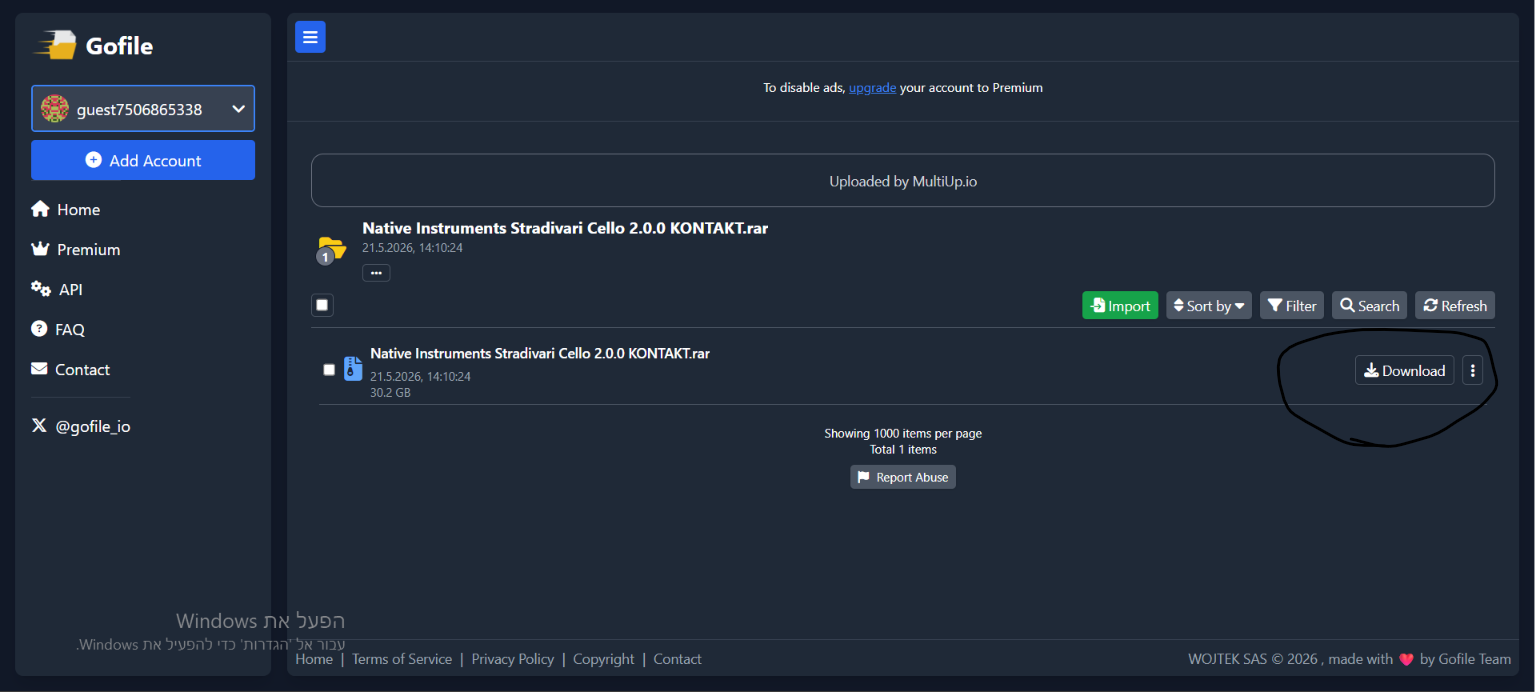Image resolution: width=1535 pixels, height=692 pixels.
Task: Click the Total 1 items text
Action: click(903, 449)
